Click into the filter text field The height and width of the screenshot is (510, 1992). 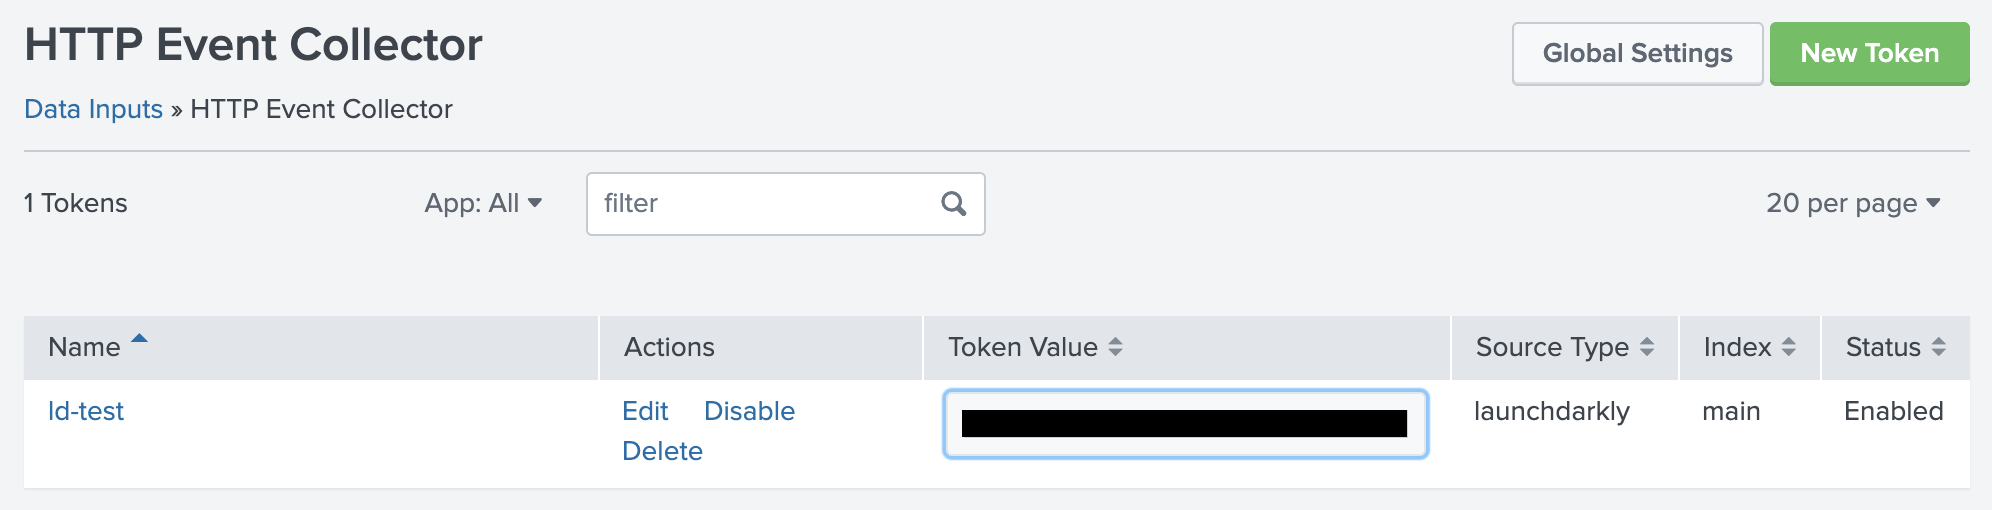coord(760,204)
